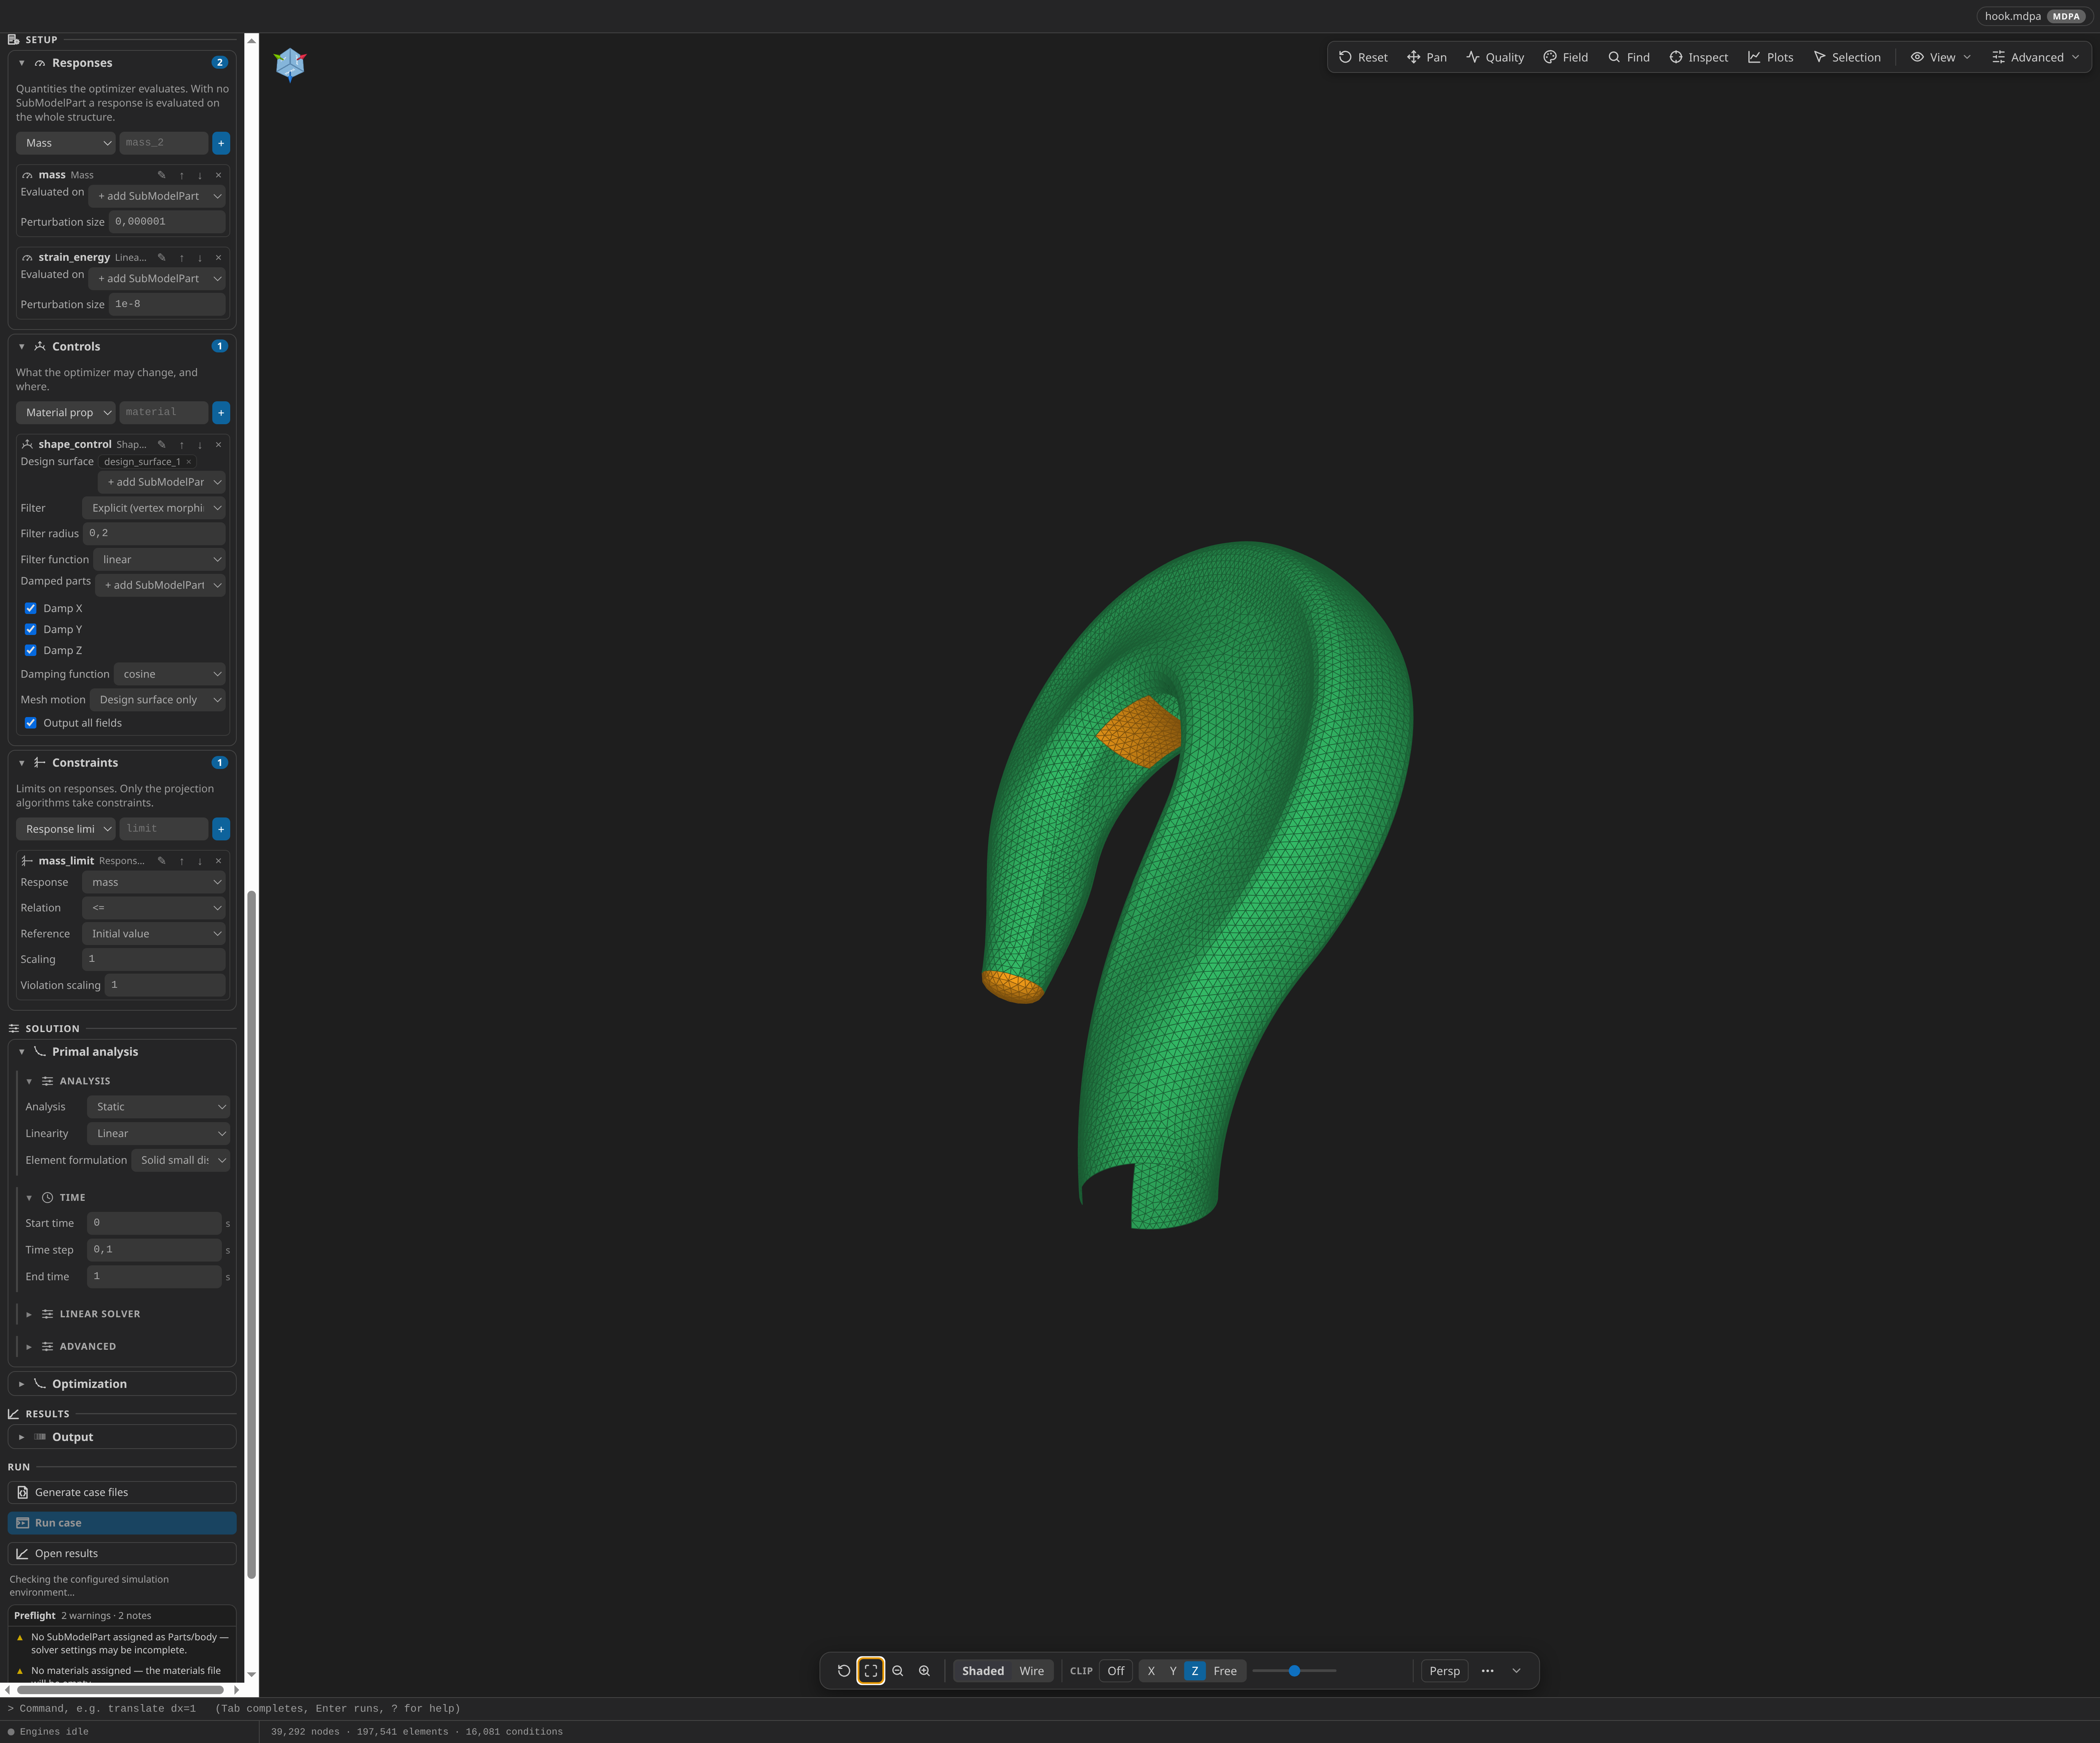Open the Mesh motion dropdown

[x=158, y=700]
